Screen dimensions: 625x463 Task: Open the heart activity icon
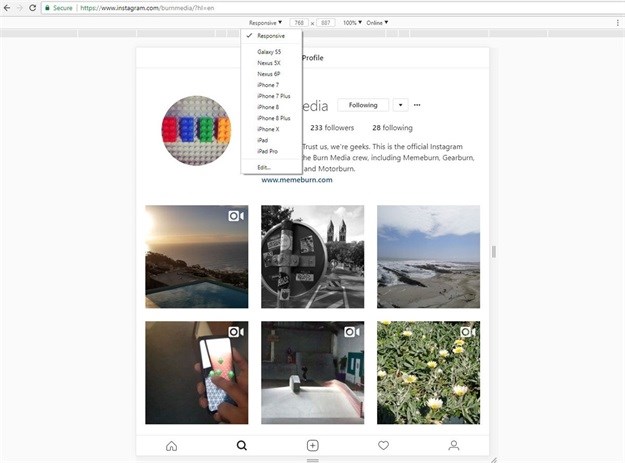[x=383, y=445]
